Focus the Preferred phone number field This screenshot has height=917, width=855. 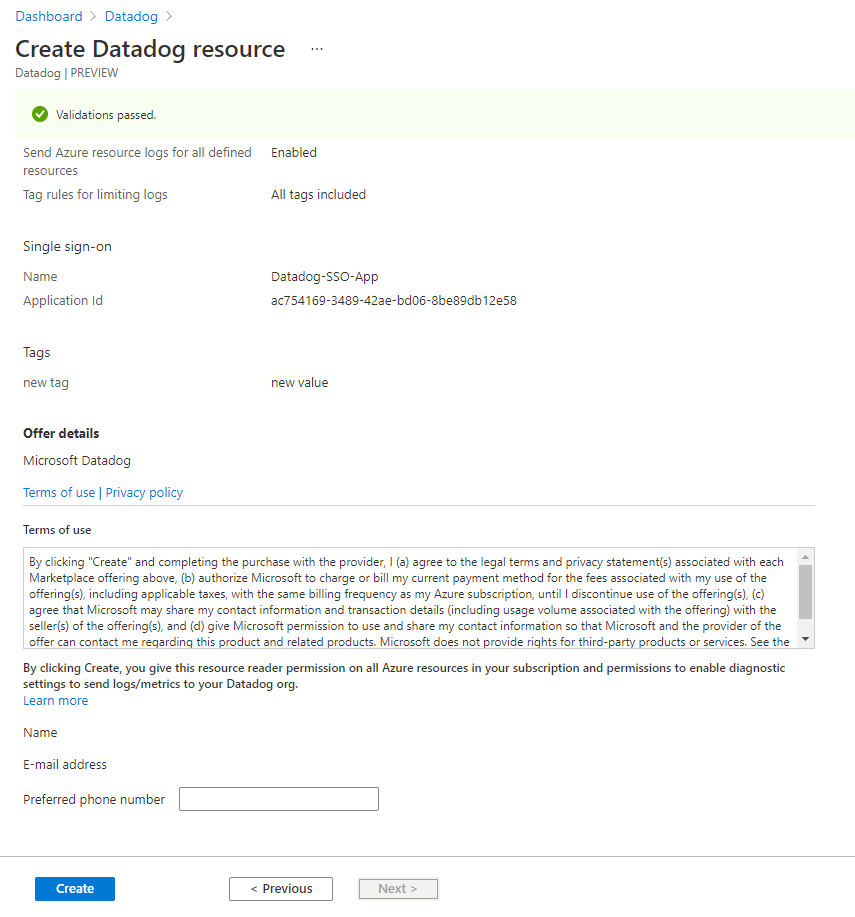click(278, 799)
